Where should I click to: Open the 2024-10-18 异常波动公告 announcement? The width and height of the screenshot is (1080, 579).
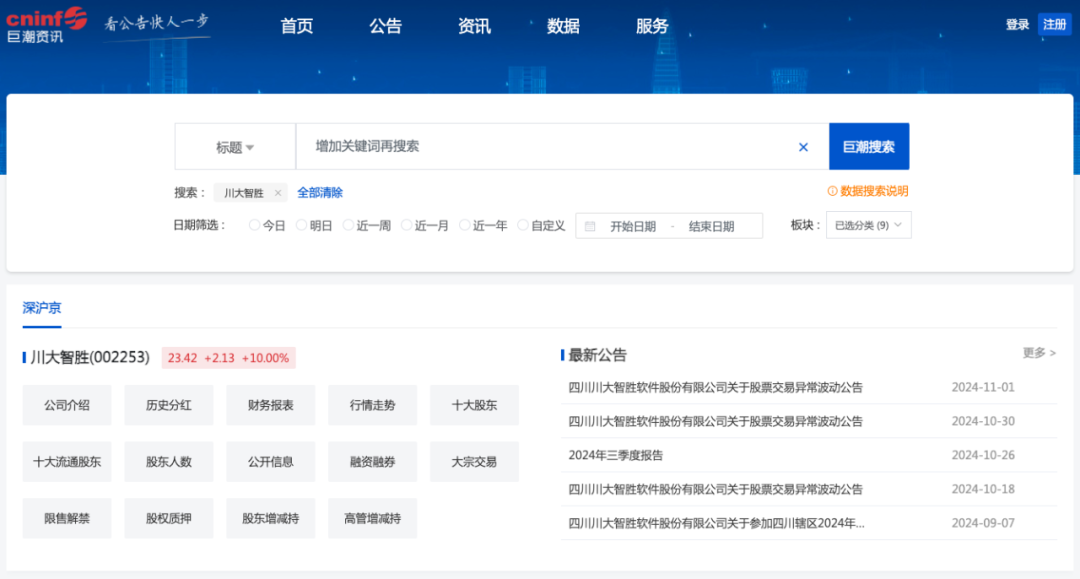pyautogui.click(x=715, y=489)
